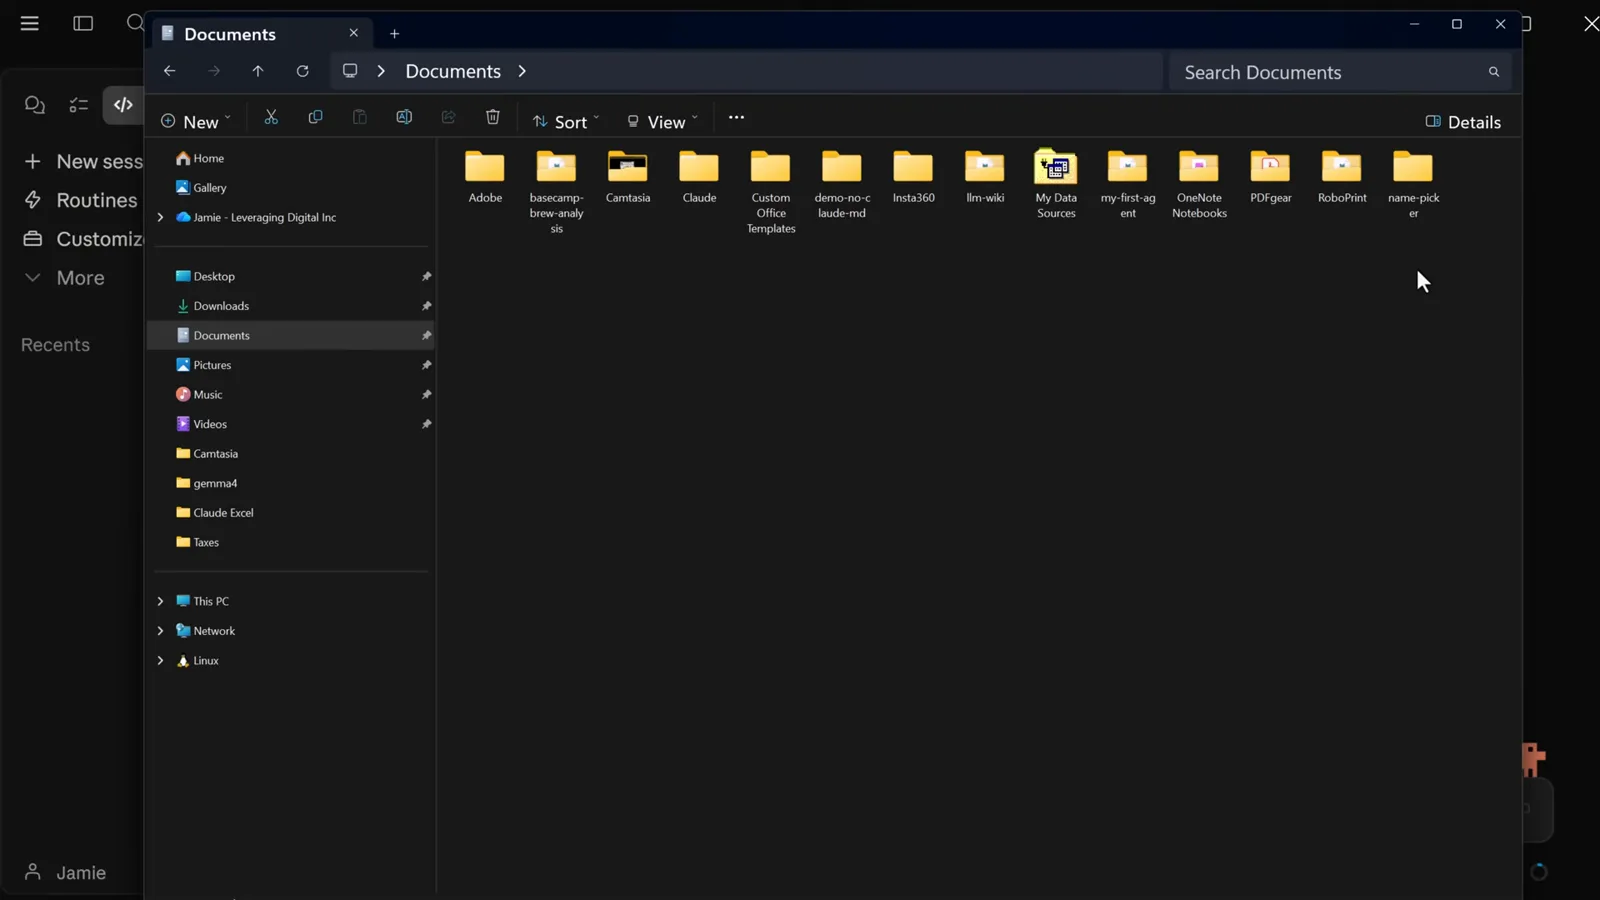This screenshot has height=900, width=1600.
Task: Add a new Explorer tab
Action: point(394,33)
